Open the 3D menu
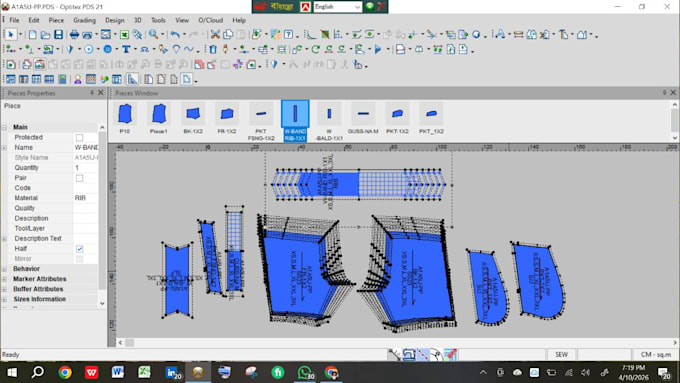The image size is (680, 383). pyautogui.click(x=137, y=20)
